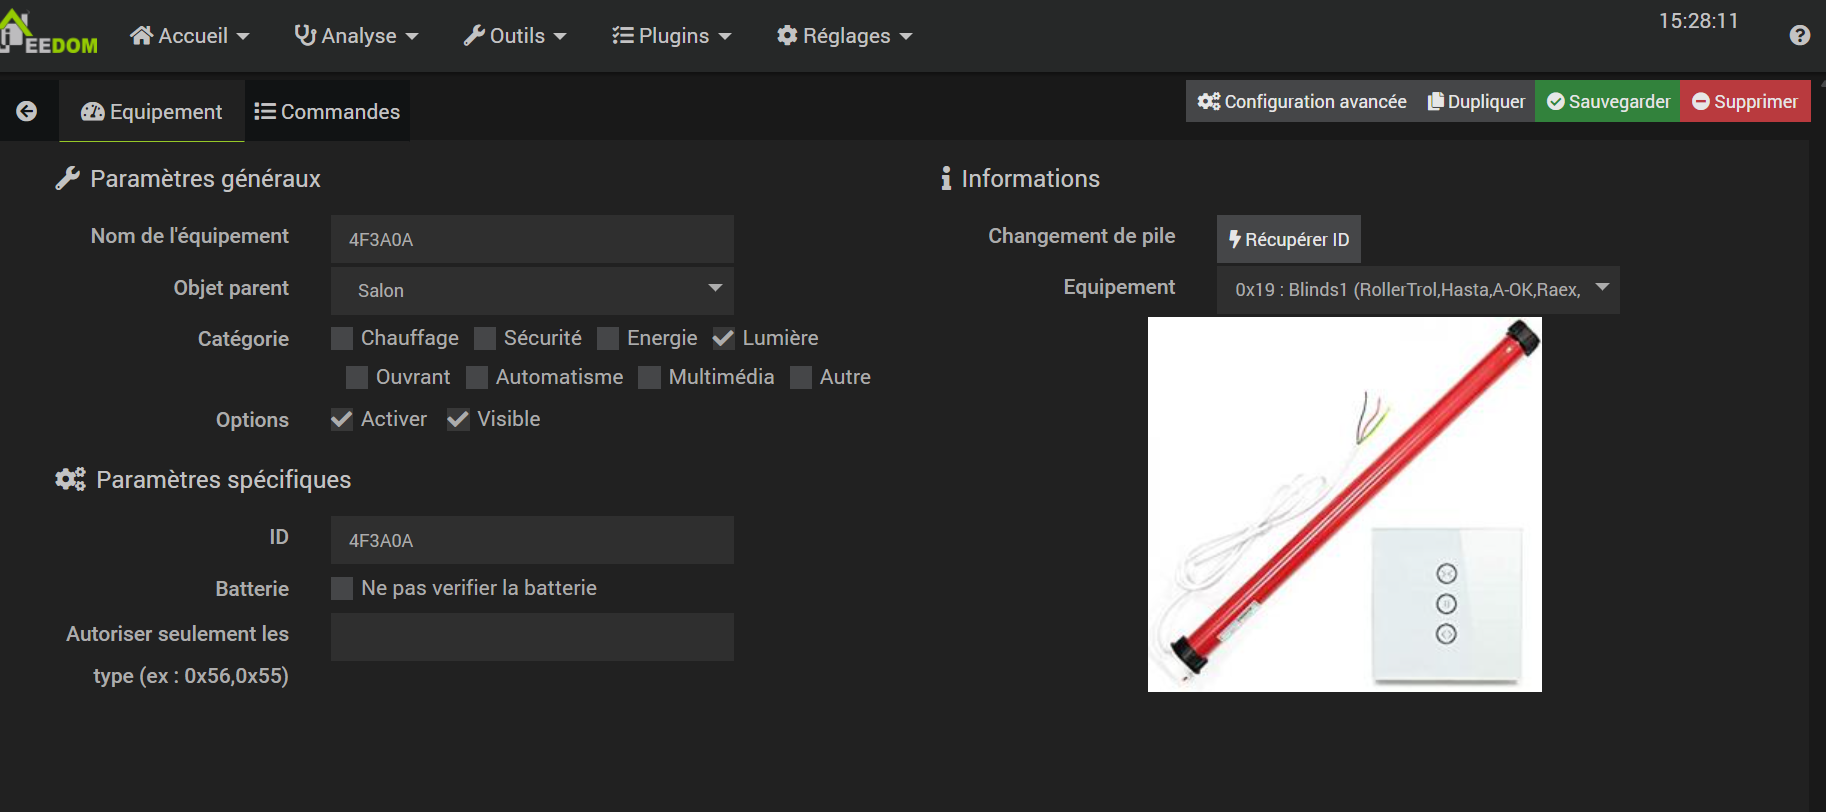Switch to the Commandes tab

327,111
